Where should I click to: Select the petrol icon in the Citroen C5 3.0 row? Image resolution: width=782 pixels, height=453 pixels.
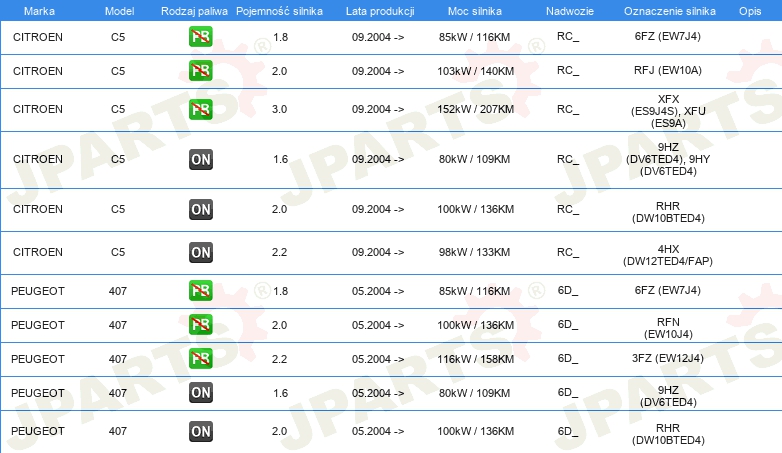coord(200,109)
